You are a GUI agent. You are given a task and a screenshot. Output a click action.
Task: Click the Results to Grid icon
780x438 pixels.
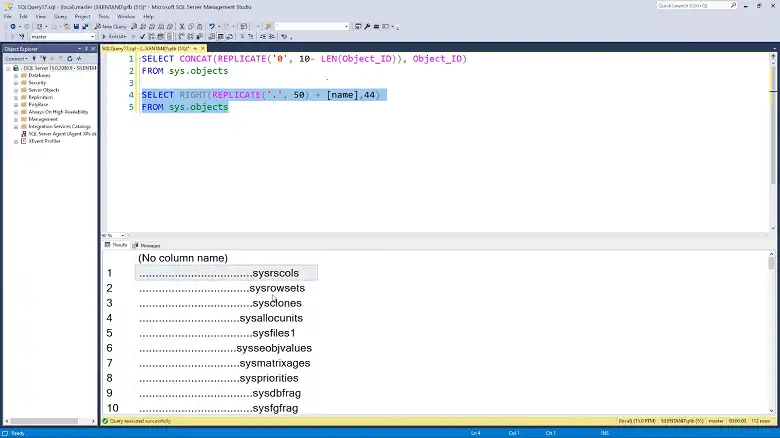(x=220, y=36)
